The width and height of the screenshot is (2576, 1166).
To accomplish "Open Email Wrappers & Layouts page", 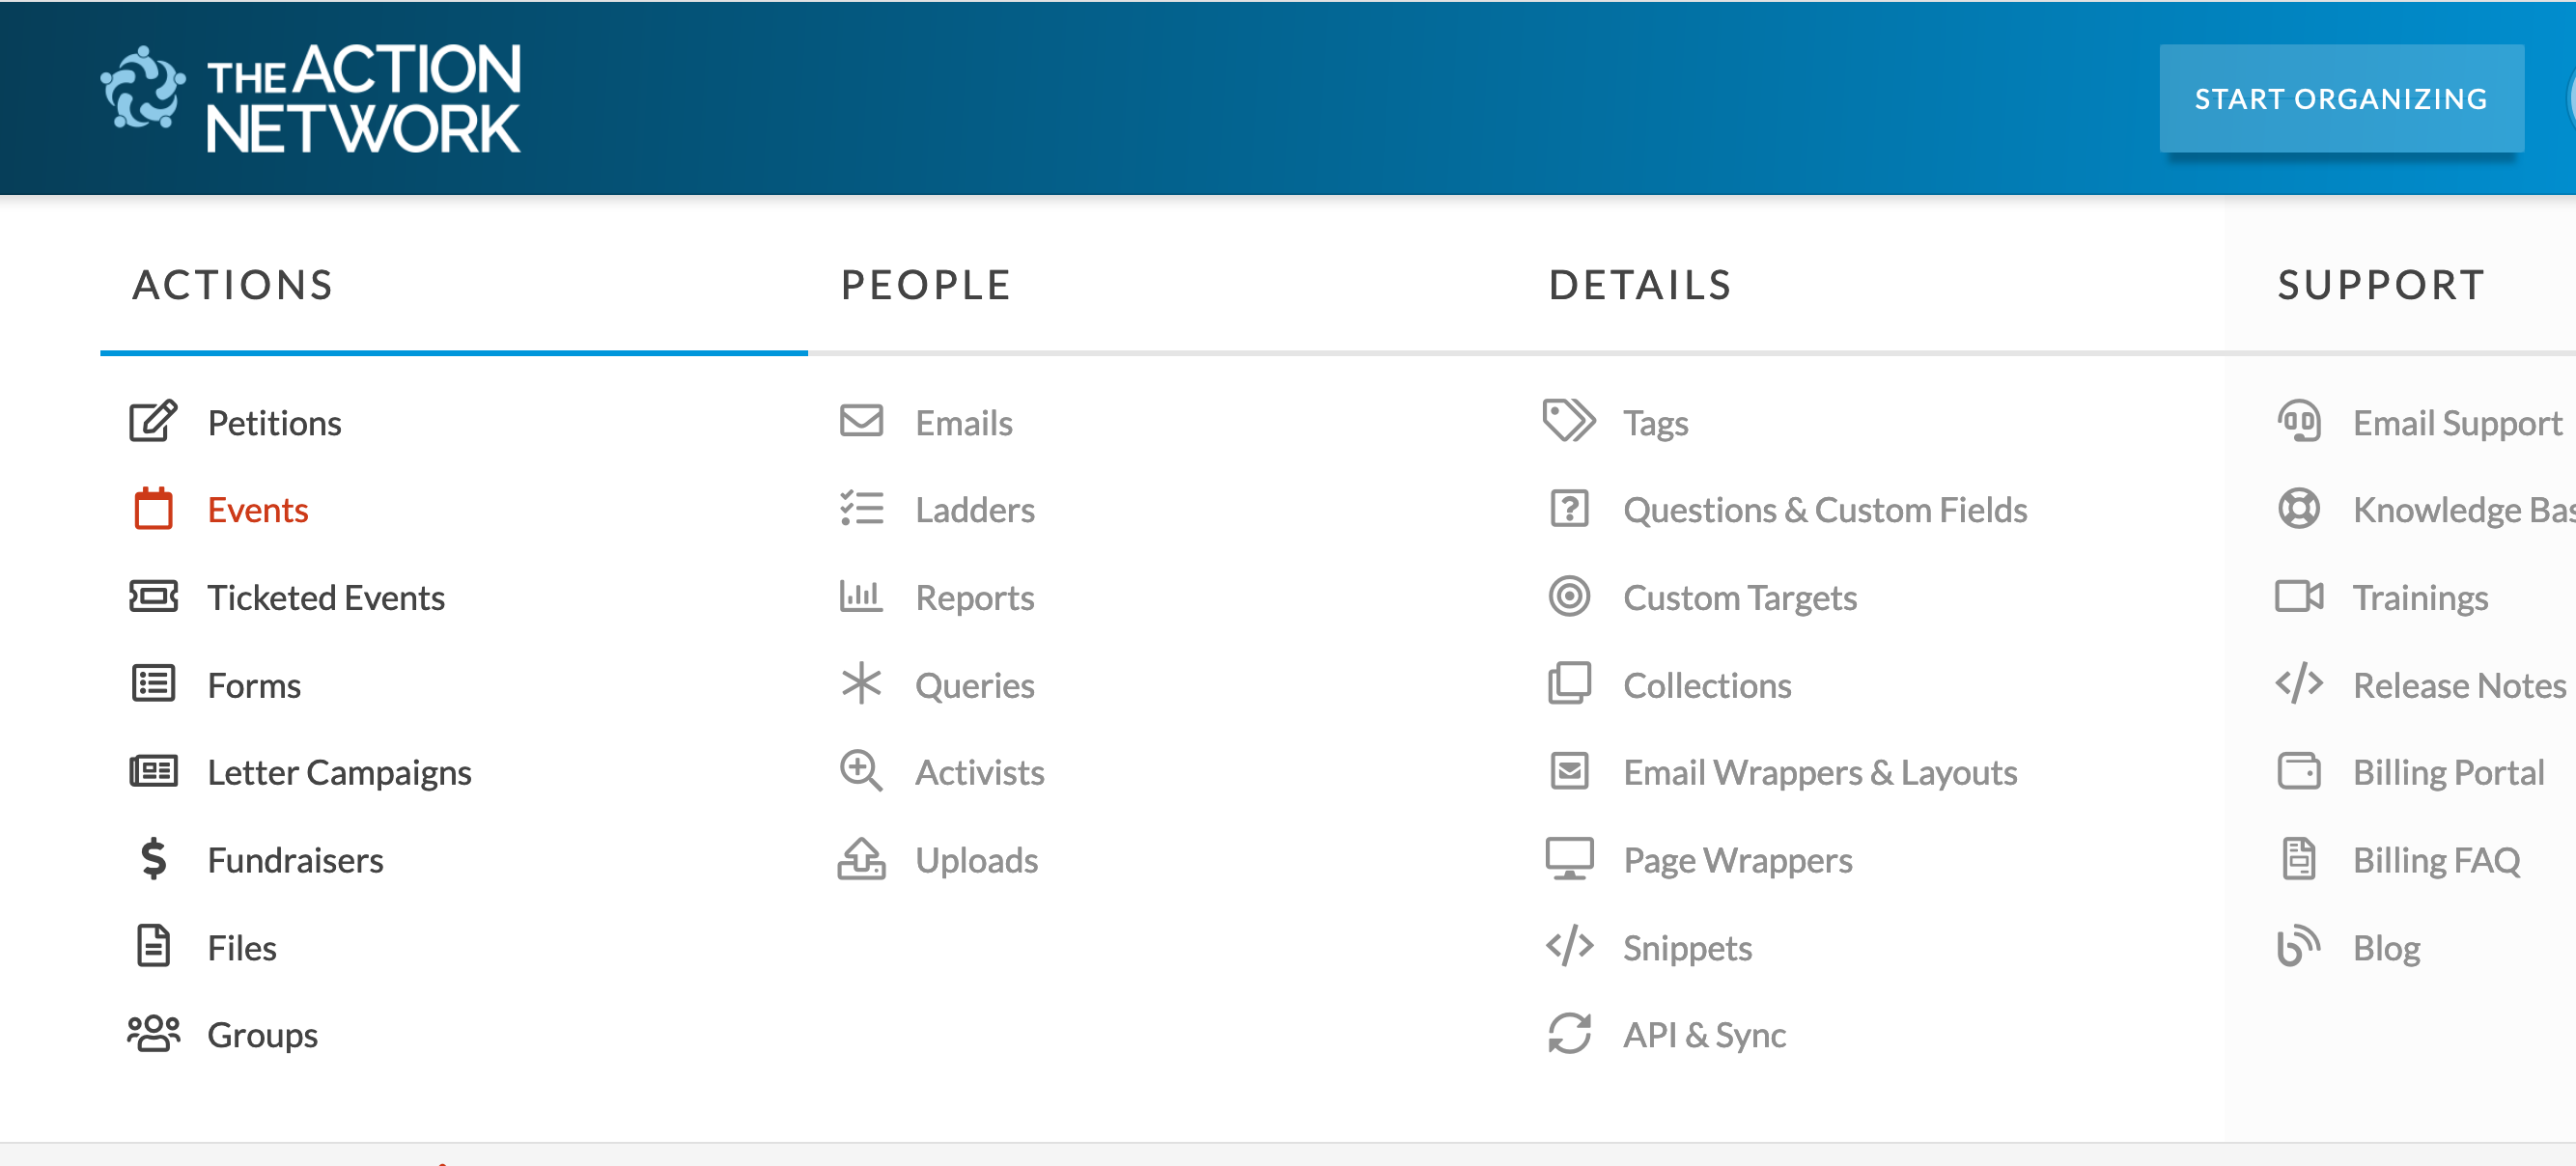I will (1819, 772).
